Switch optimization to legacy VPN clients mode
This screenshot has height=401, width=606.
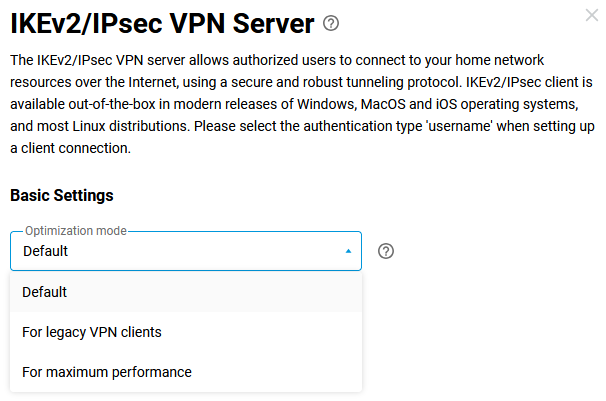click(92, 332)
